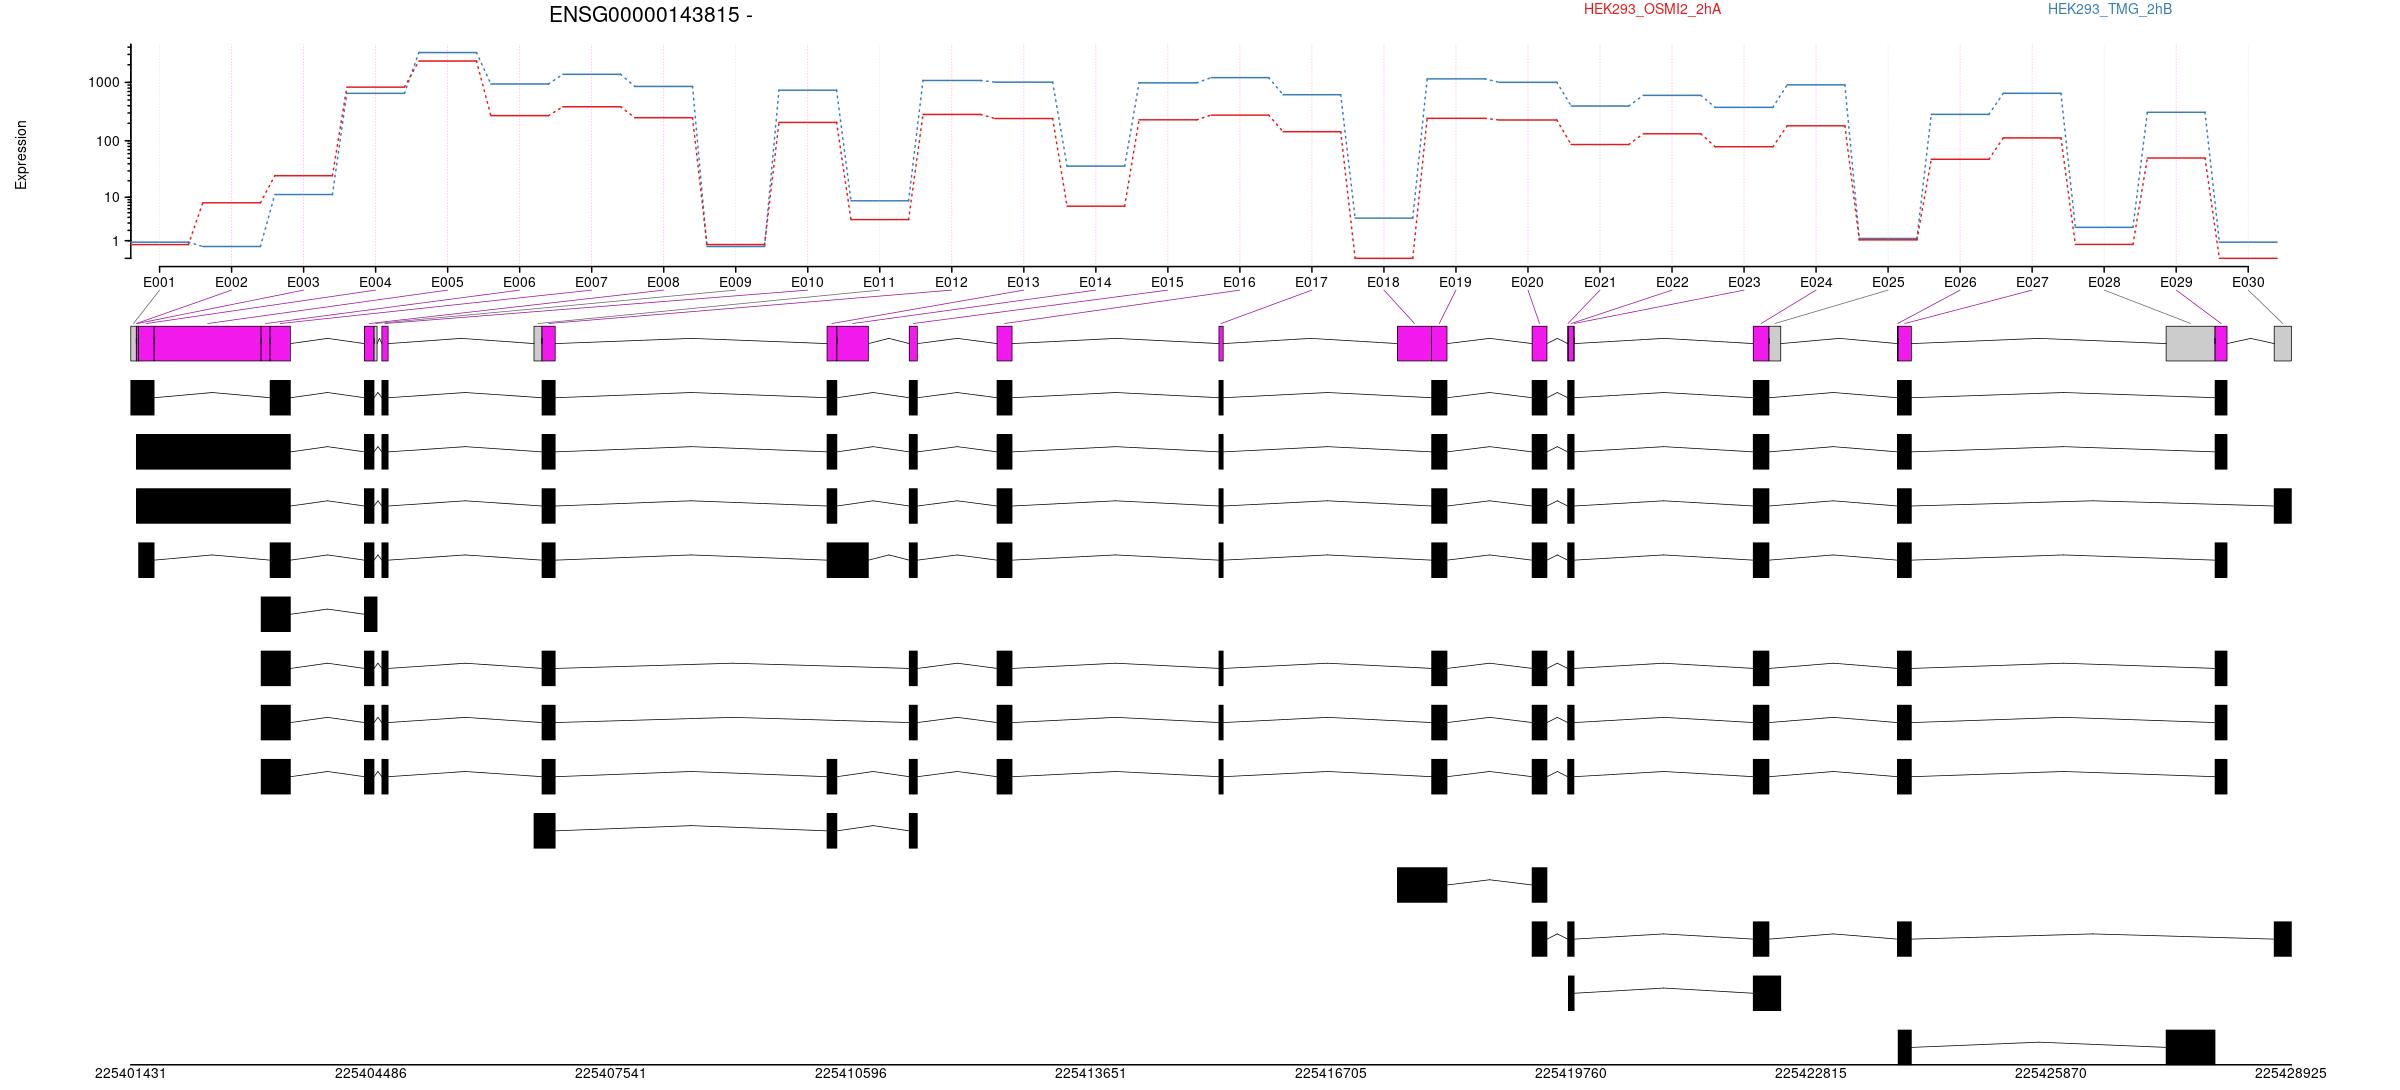Click genomic coordinate 225401431
2400x1090 pixels.
(131, 1073)
